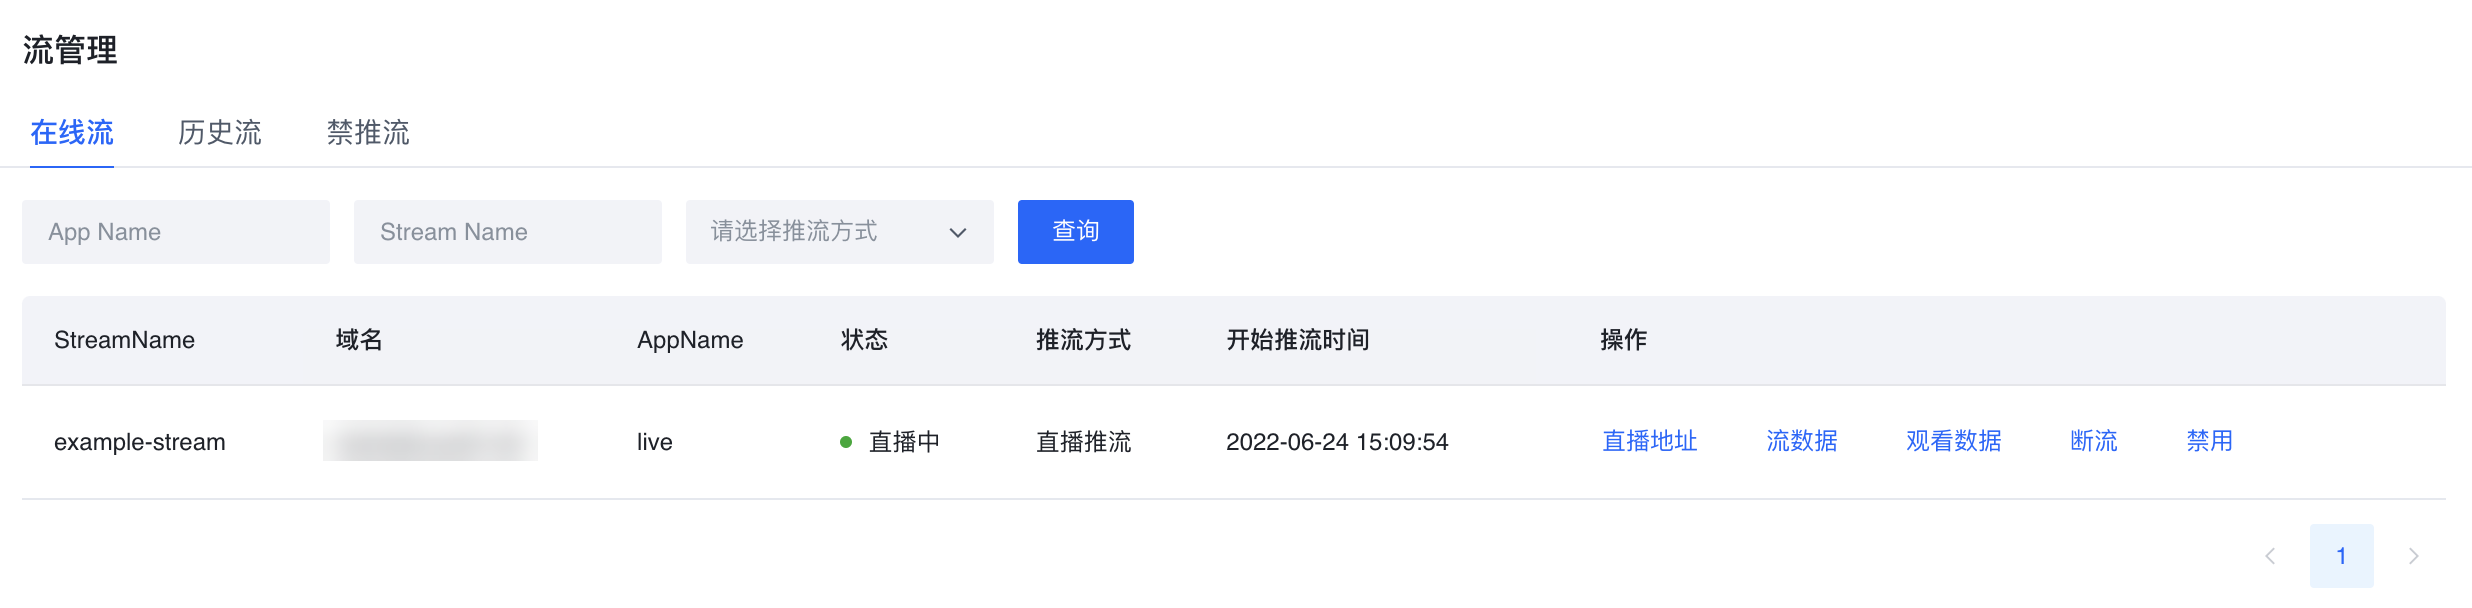2472x608 pixels.
Task: Select the 禁推流 tab
Action: (x=368, y=132)
